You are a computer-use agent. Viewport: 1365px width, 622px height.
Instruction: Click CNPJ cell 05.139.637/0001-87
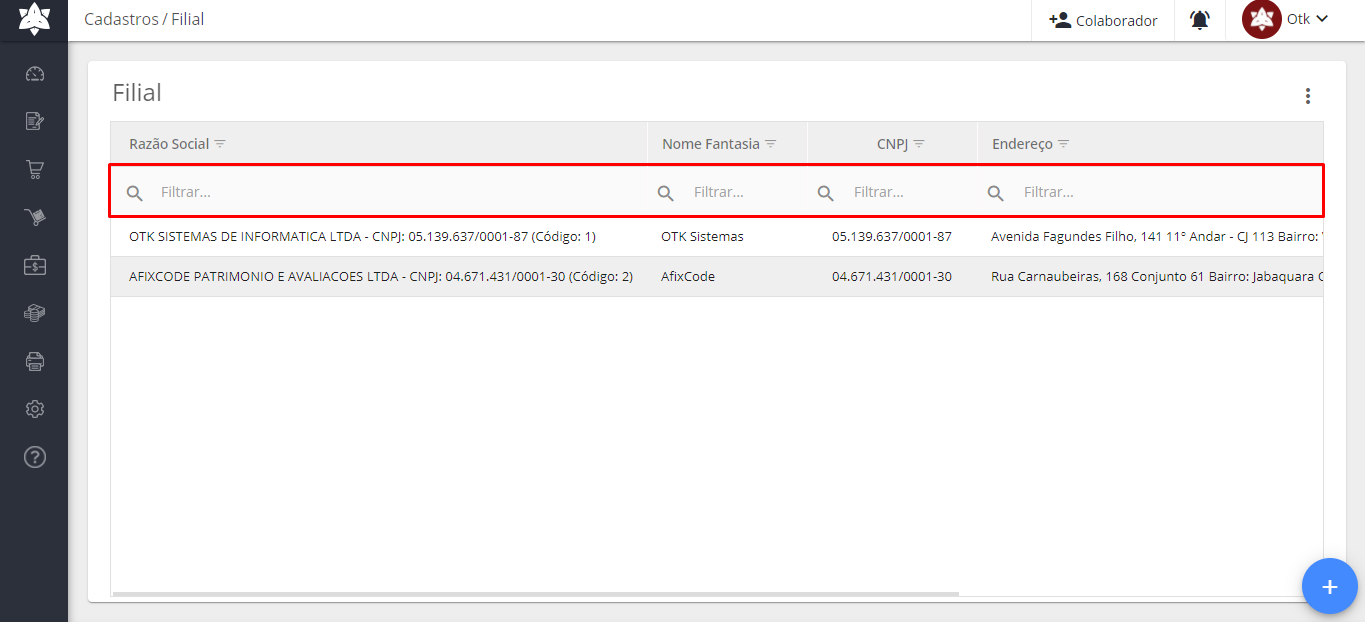click(892, 237)
